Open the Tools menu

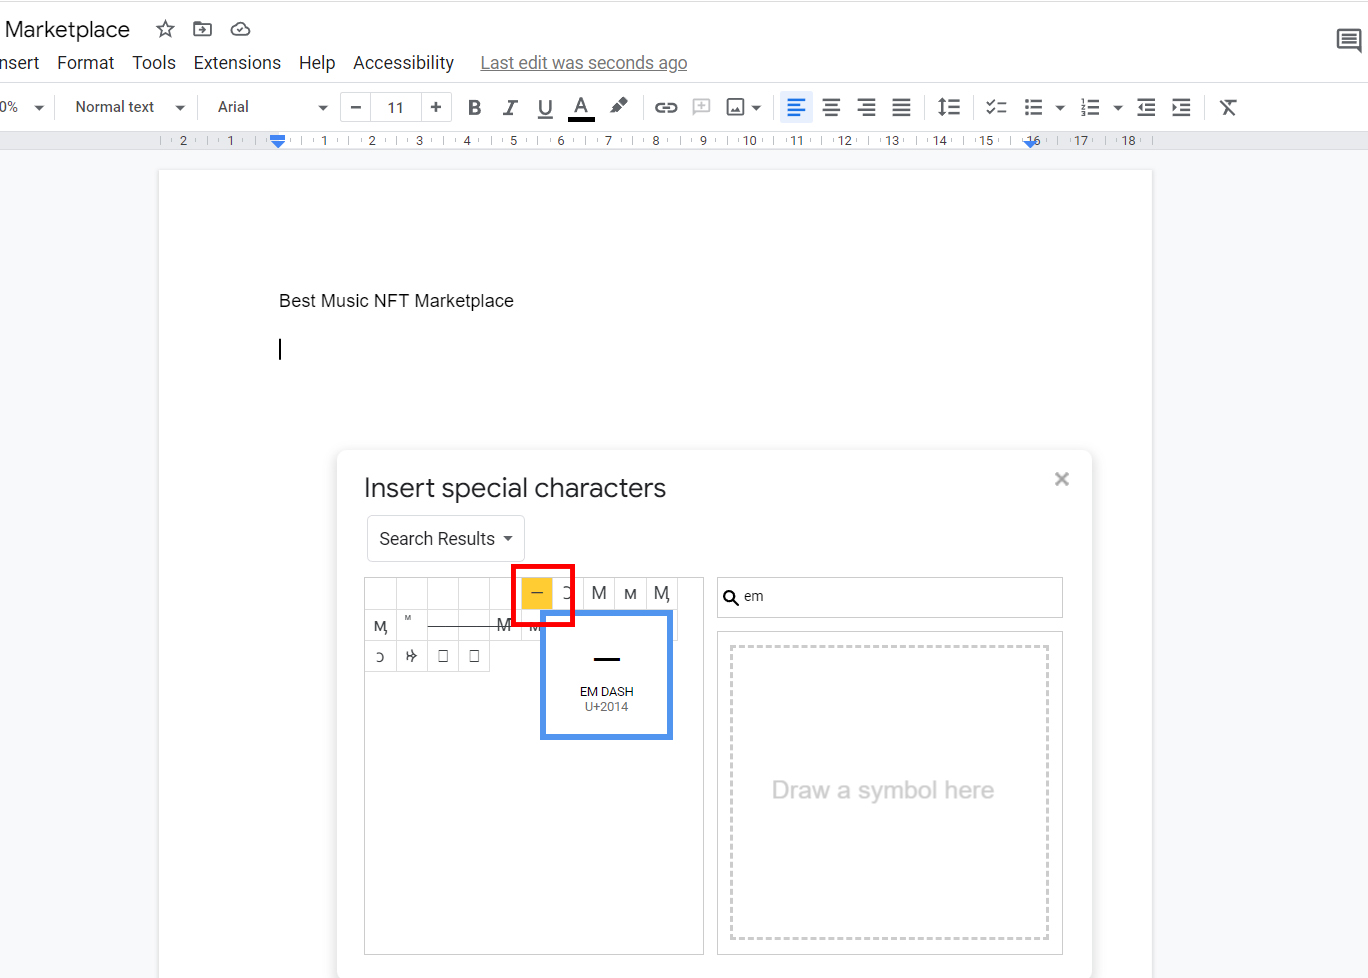(154, 62)
